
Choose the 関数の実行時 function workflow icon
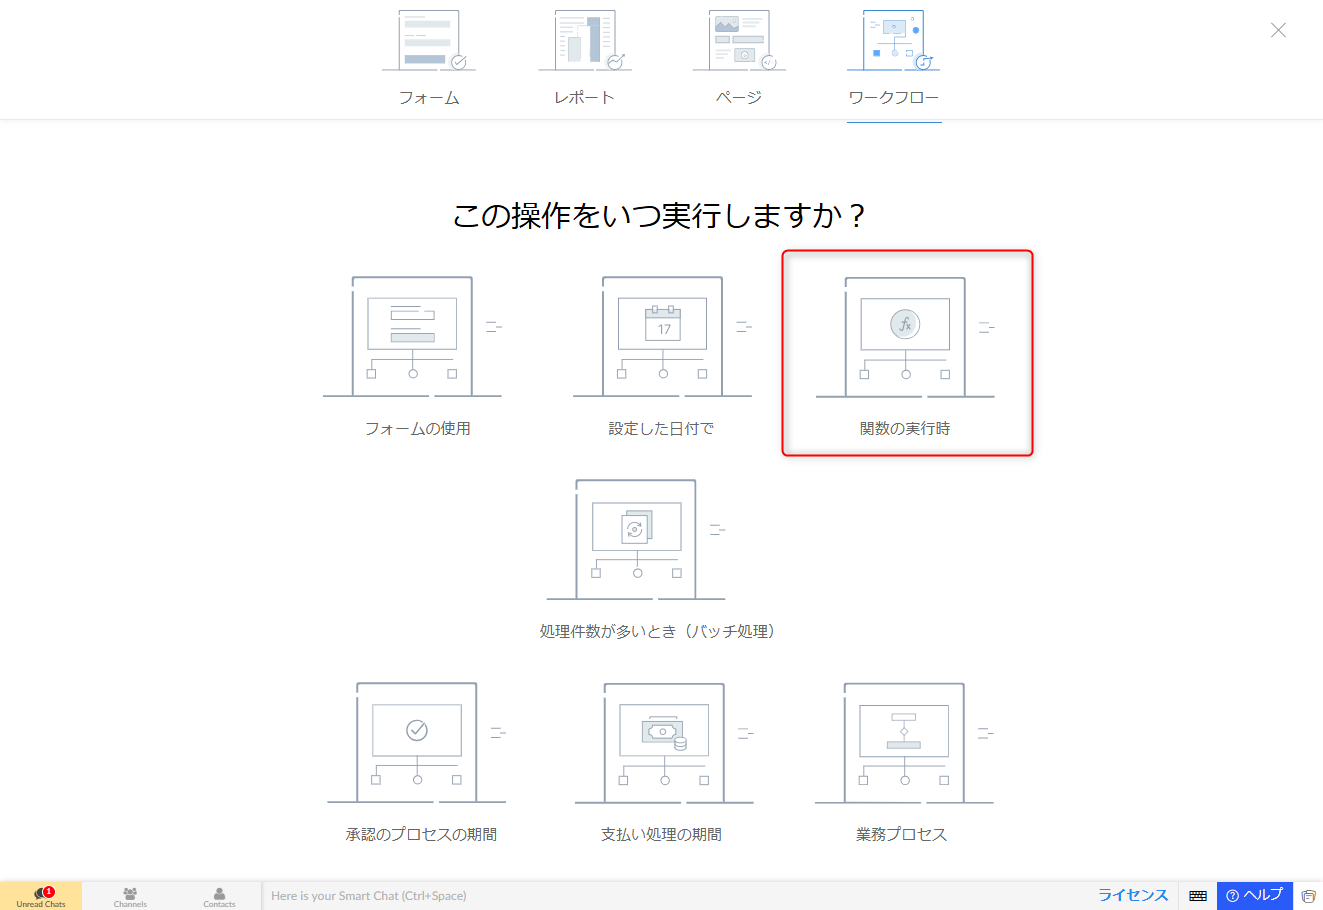point(905,338)
